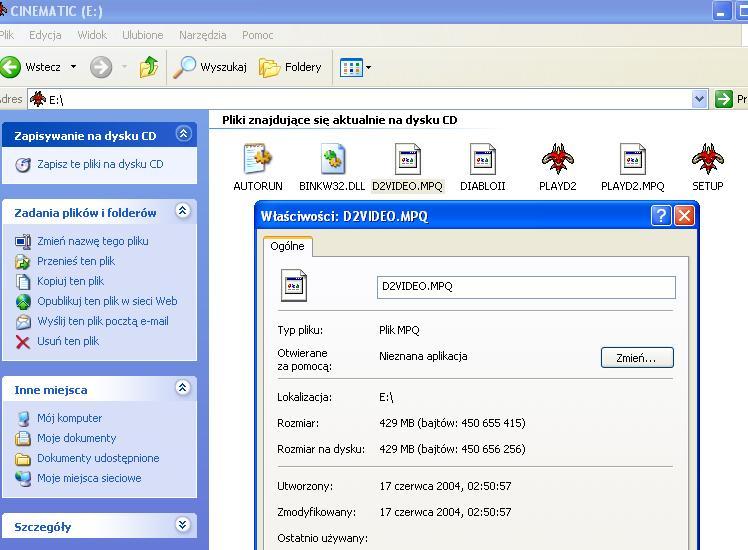Image resolution: width=748 pixels, height=550 pixels.
Task: Click Zmień nazwę tego pliku
Action: coord(93,241)
